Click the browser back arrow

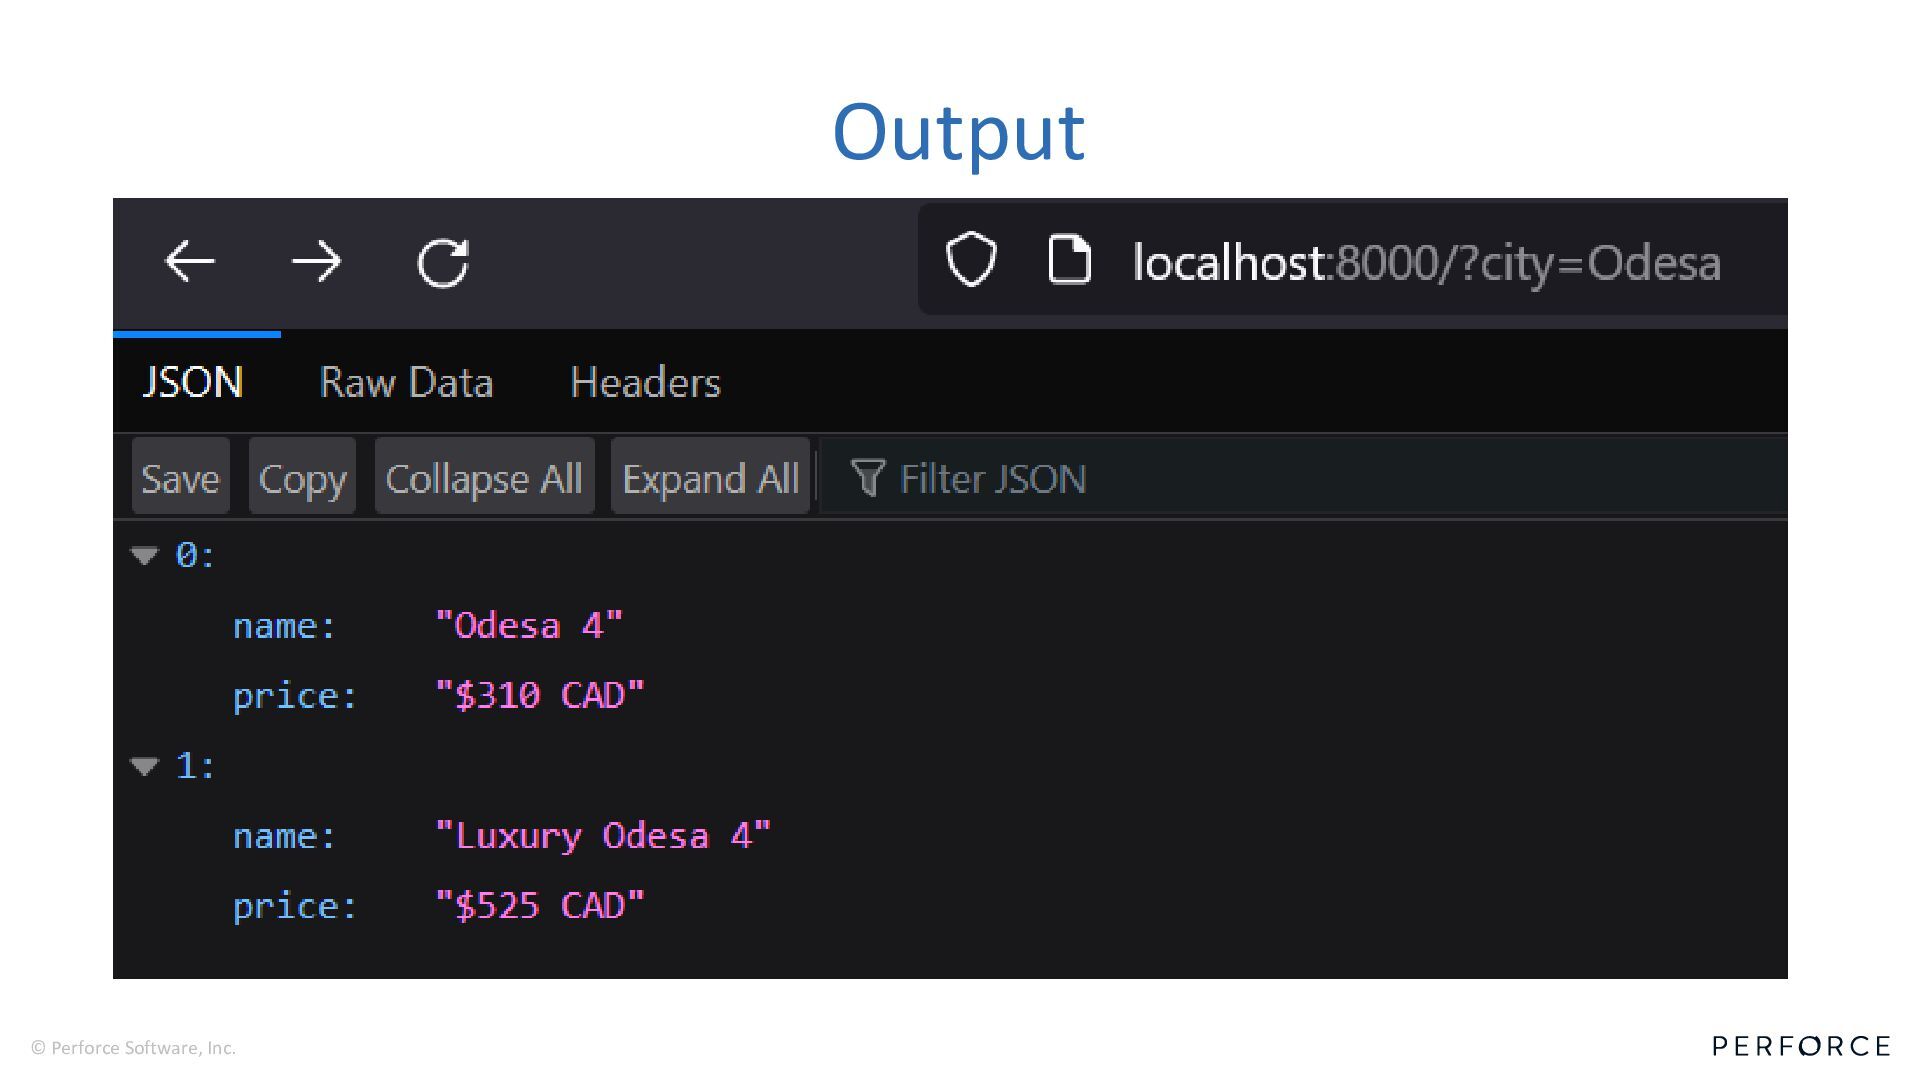190,262
